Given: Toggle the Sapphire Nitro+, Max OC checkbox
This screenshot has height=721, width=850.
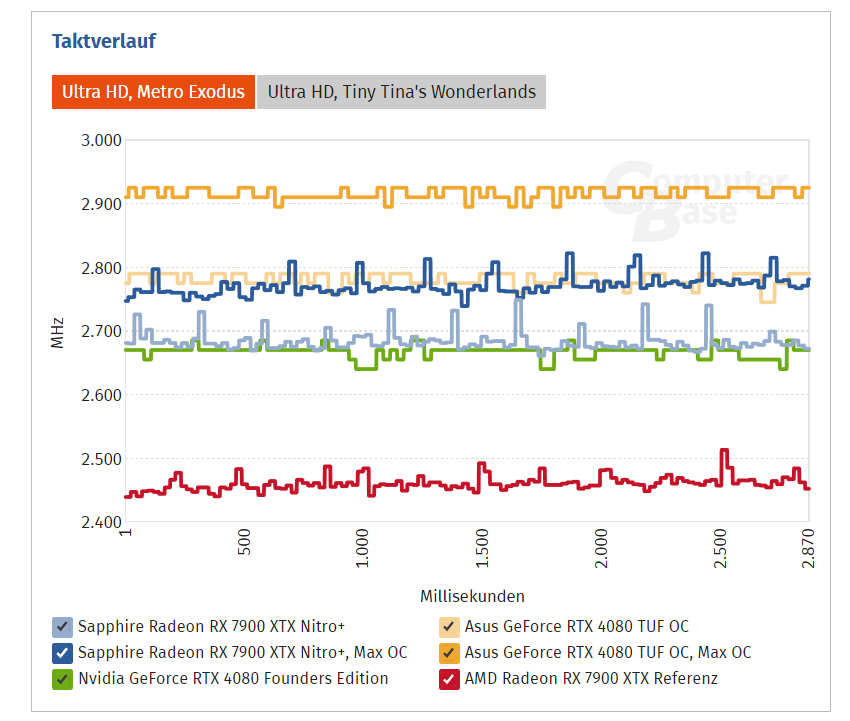Looking at the screenshot, I should coord(62,653).
